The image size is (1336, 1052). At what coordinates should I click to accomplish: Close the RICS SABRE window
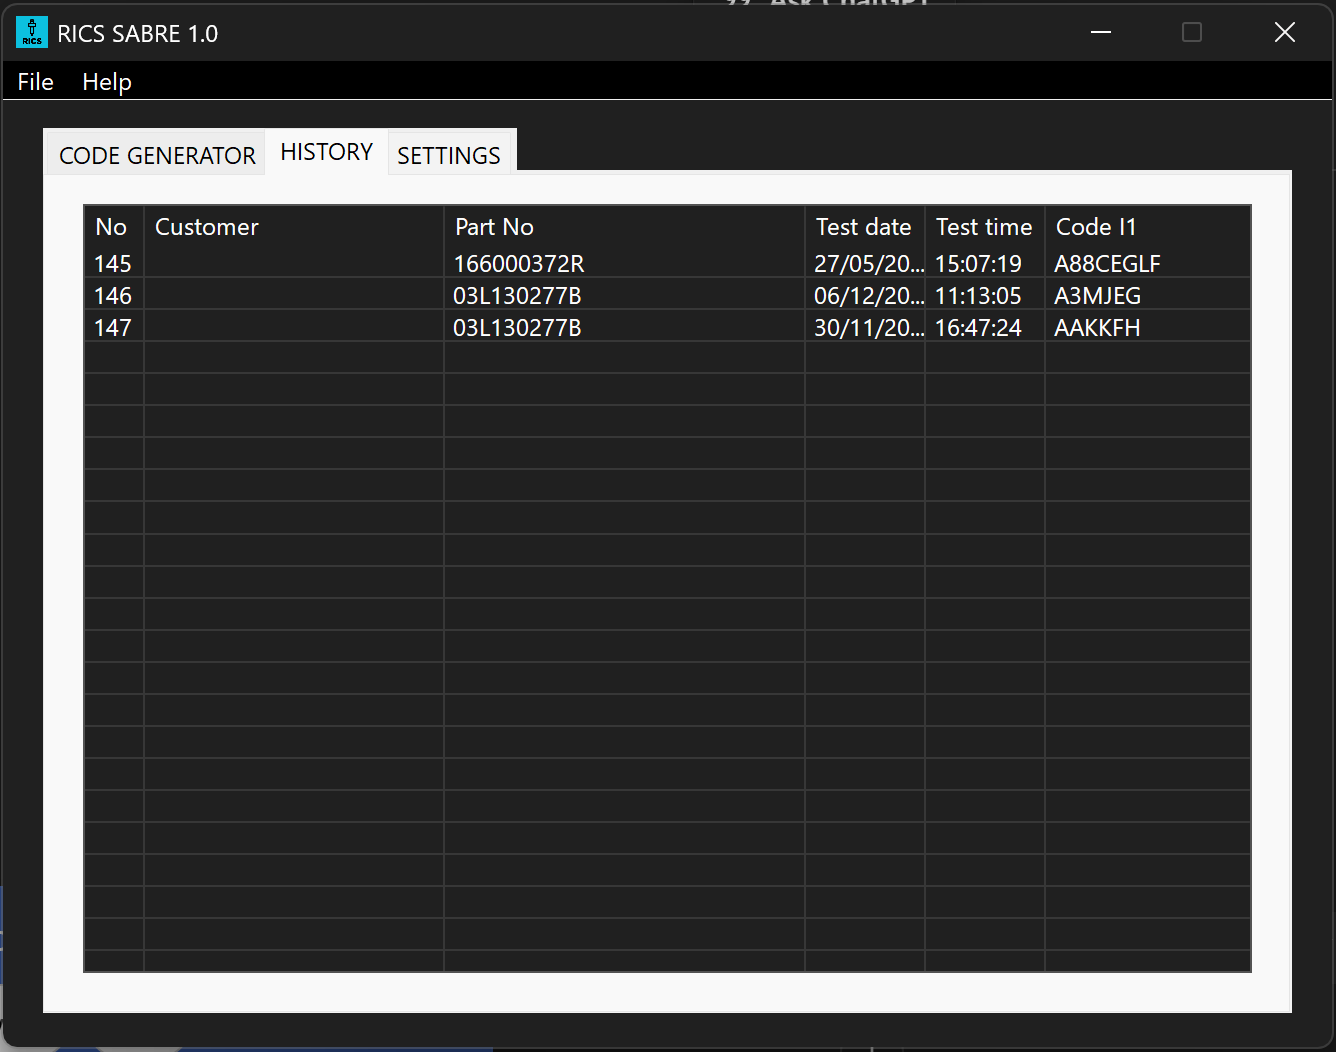(x=1285, y=33)
